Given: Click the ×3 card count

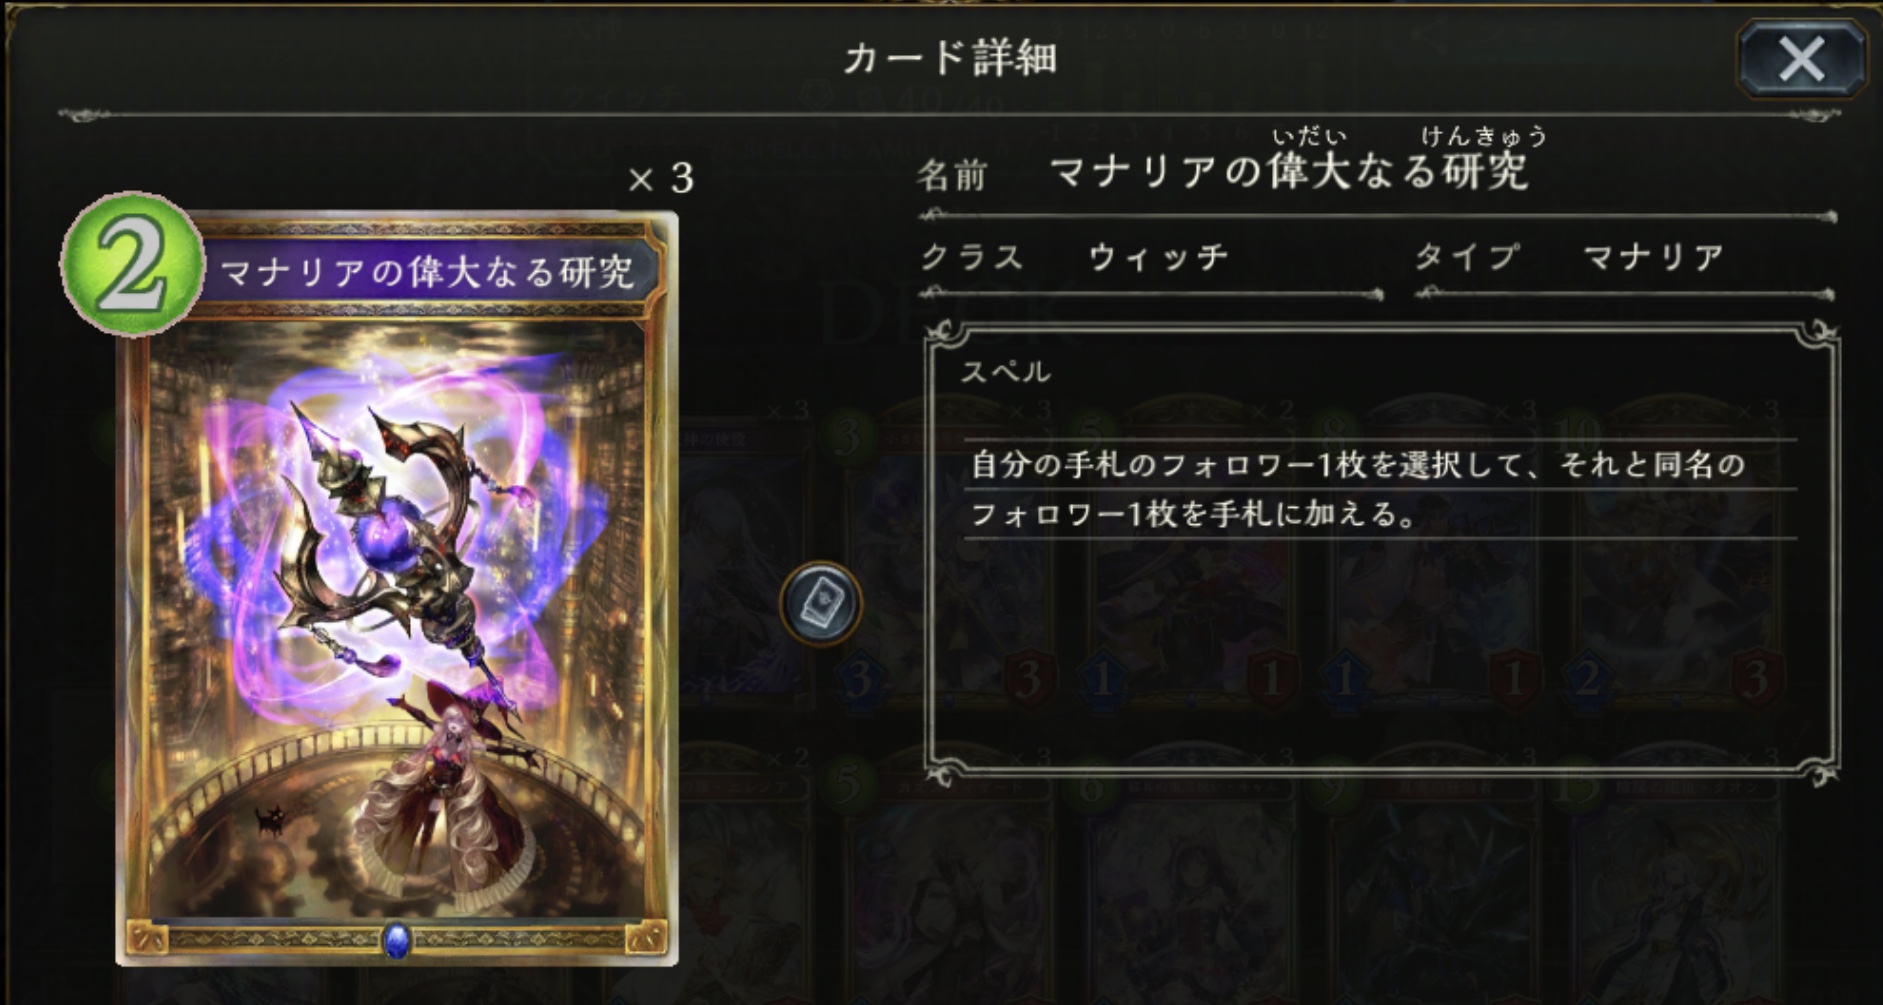Looking at the screenshot, I should point(661,179).
